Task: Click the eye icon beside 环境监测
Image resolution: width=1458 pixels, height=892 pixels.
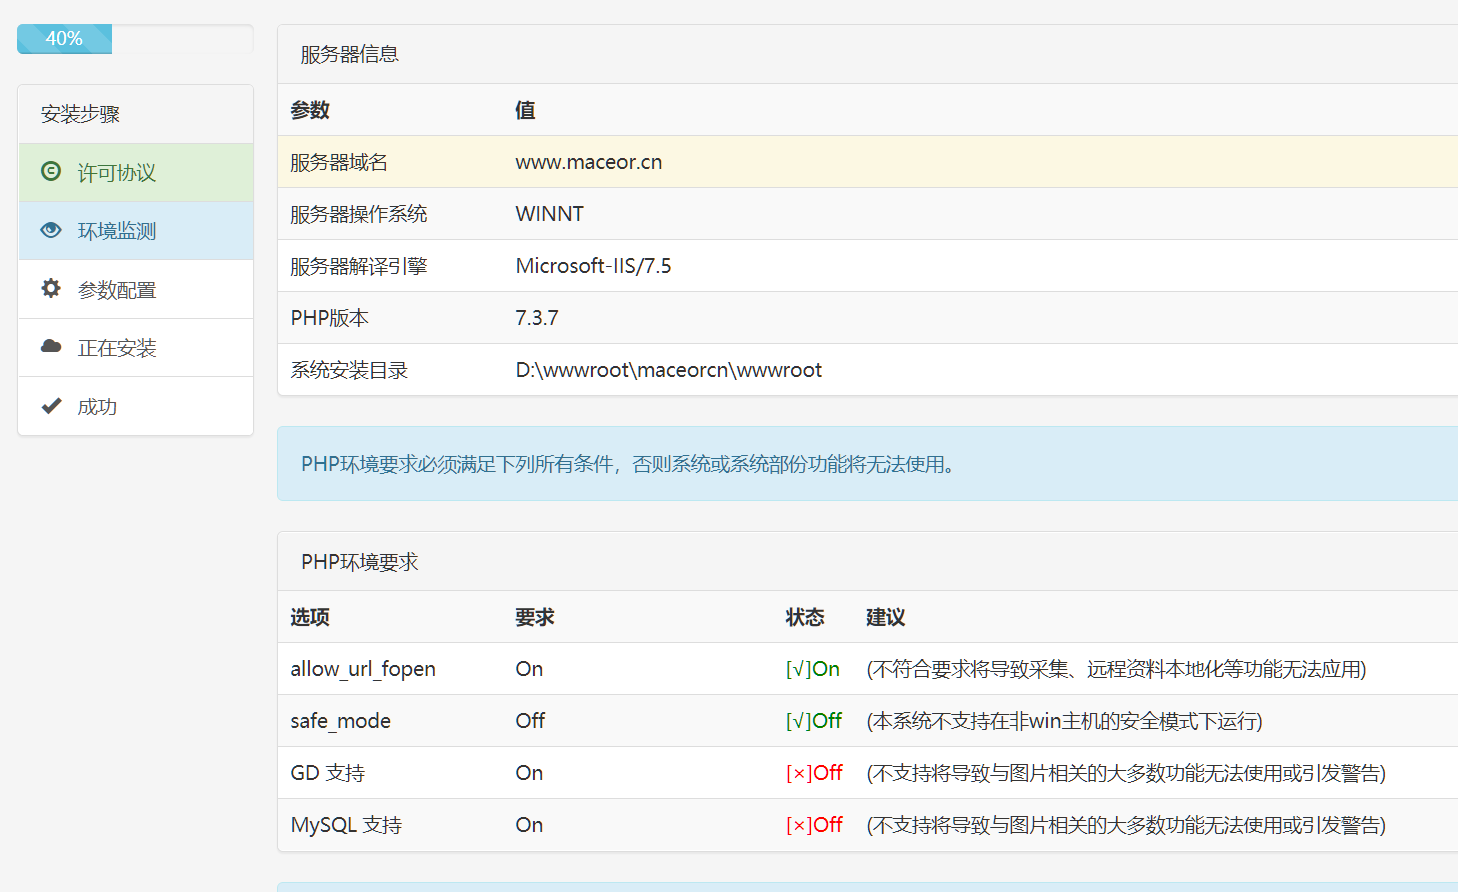Action: click(x=51, y=230)
